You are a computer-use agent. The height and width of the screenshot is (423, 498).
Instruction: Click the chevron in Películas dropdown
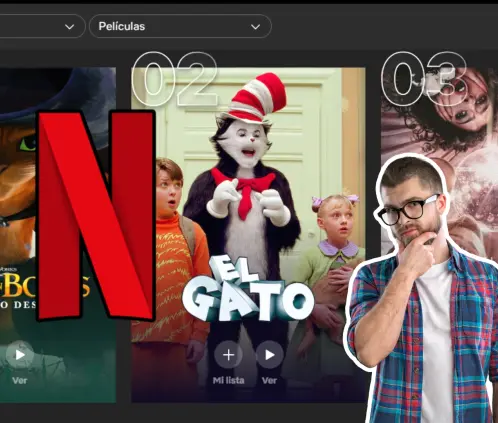click(x=255, y=27)
